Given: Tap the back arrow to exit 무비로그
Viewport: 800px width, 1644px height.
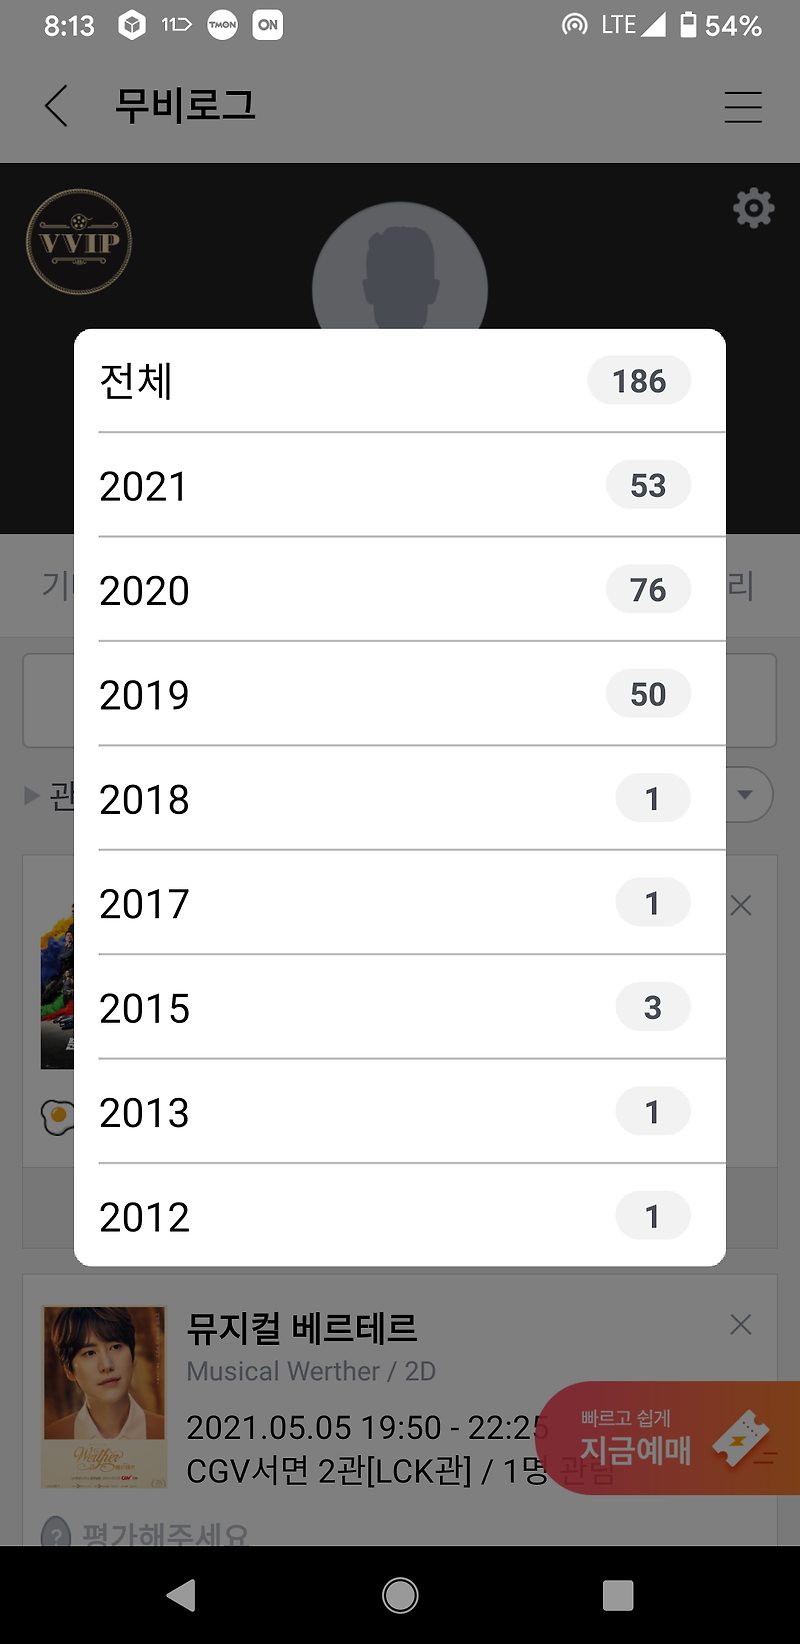Looking at the screenshot, I should pos(56,106).
